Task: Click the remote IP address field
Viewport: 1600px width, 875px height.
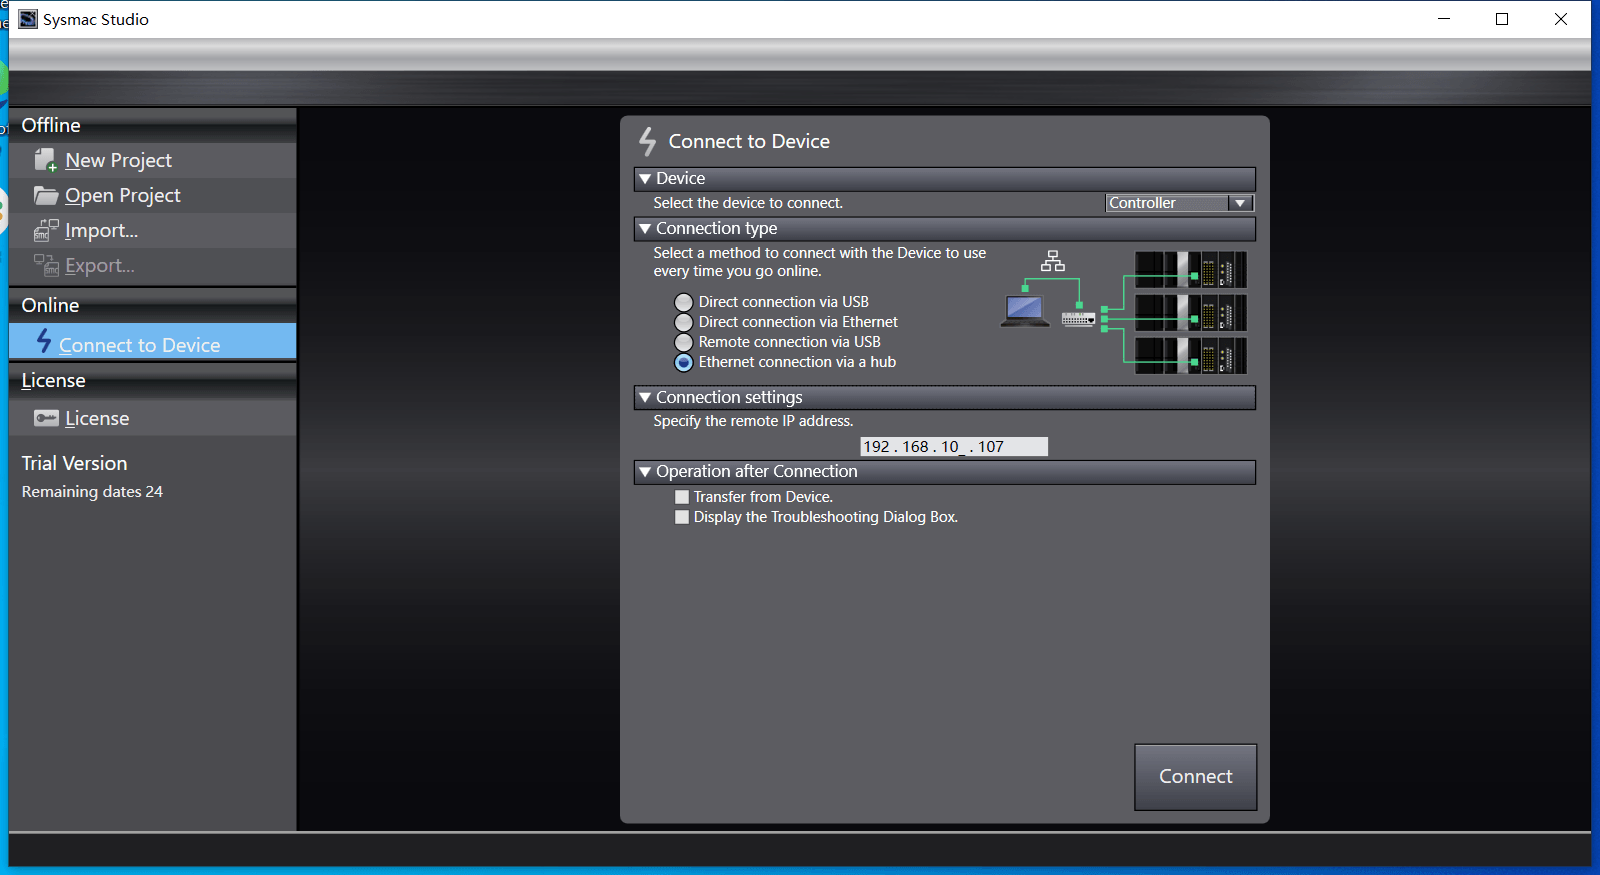Action: point(954,447)
